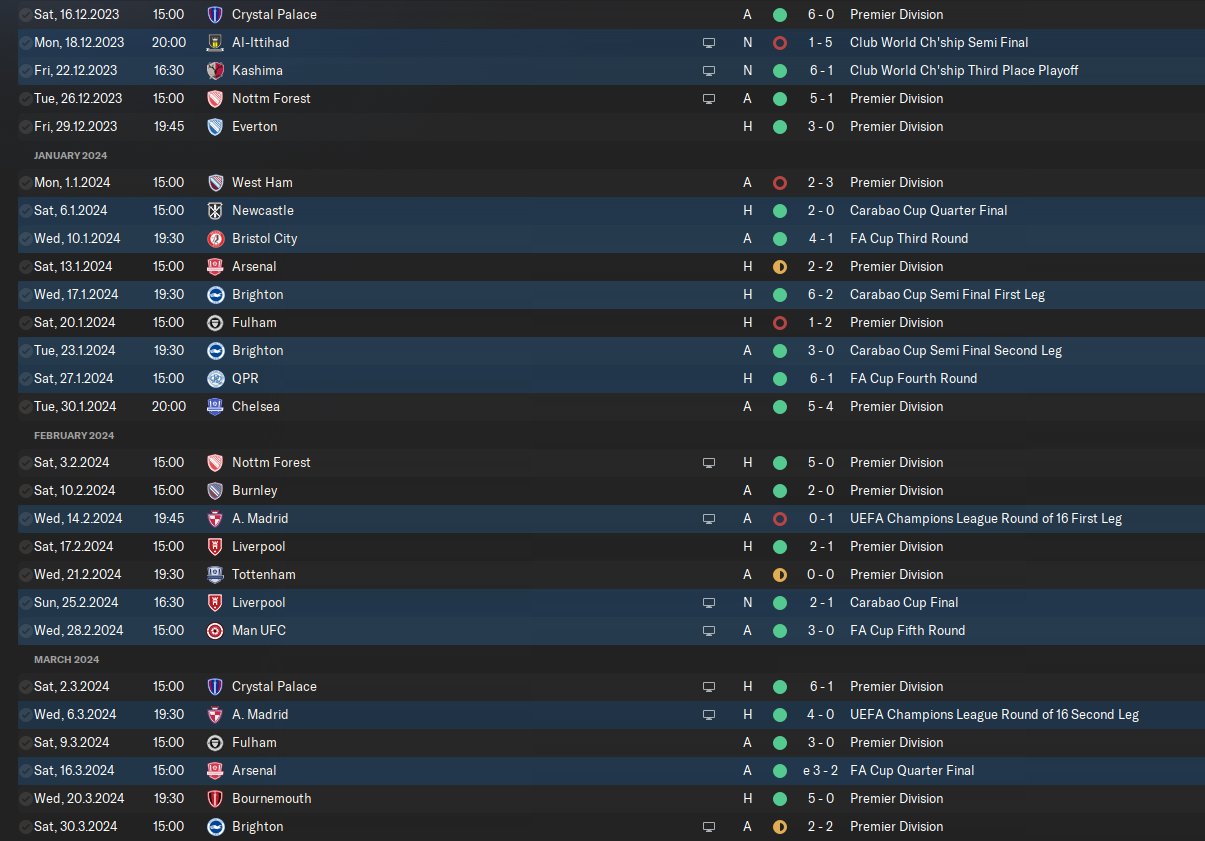Click the TV icon on Carabao Cup Final row
The image size is (1205, 841).
tap(709, 603)
